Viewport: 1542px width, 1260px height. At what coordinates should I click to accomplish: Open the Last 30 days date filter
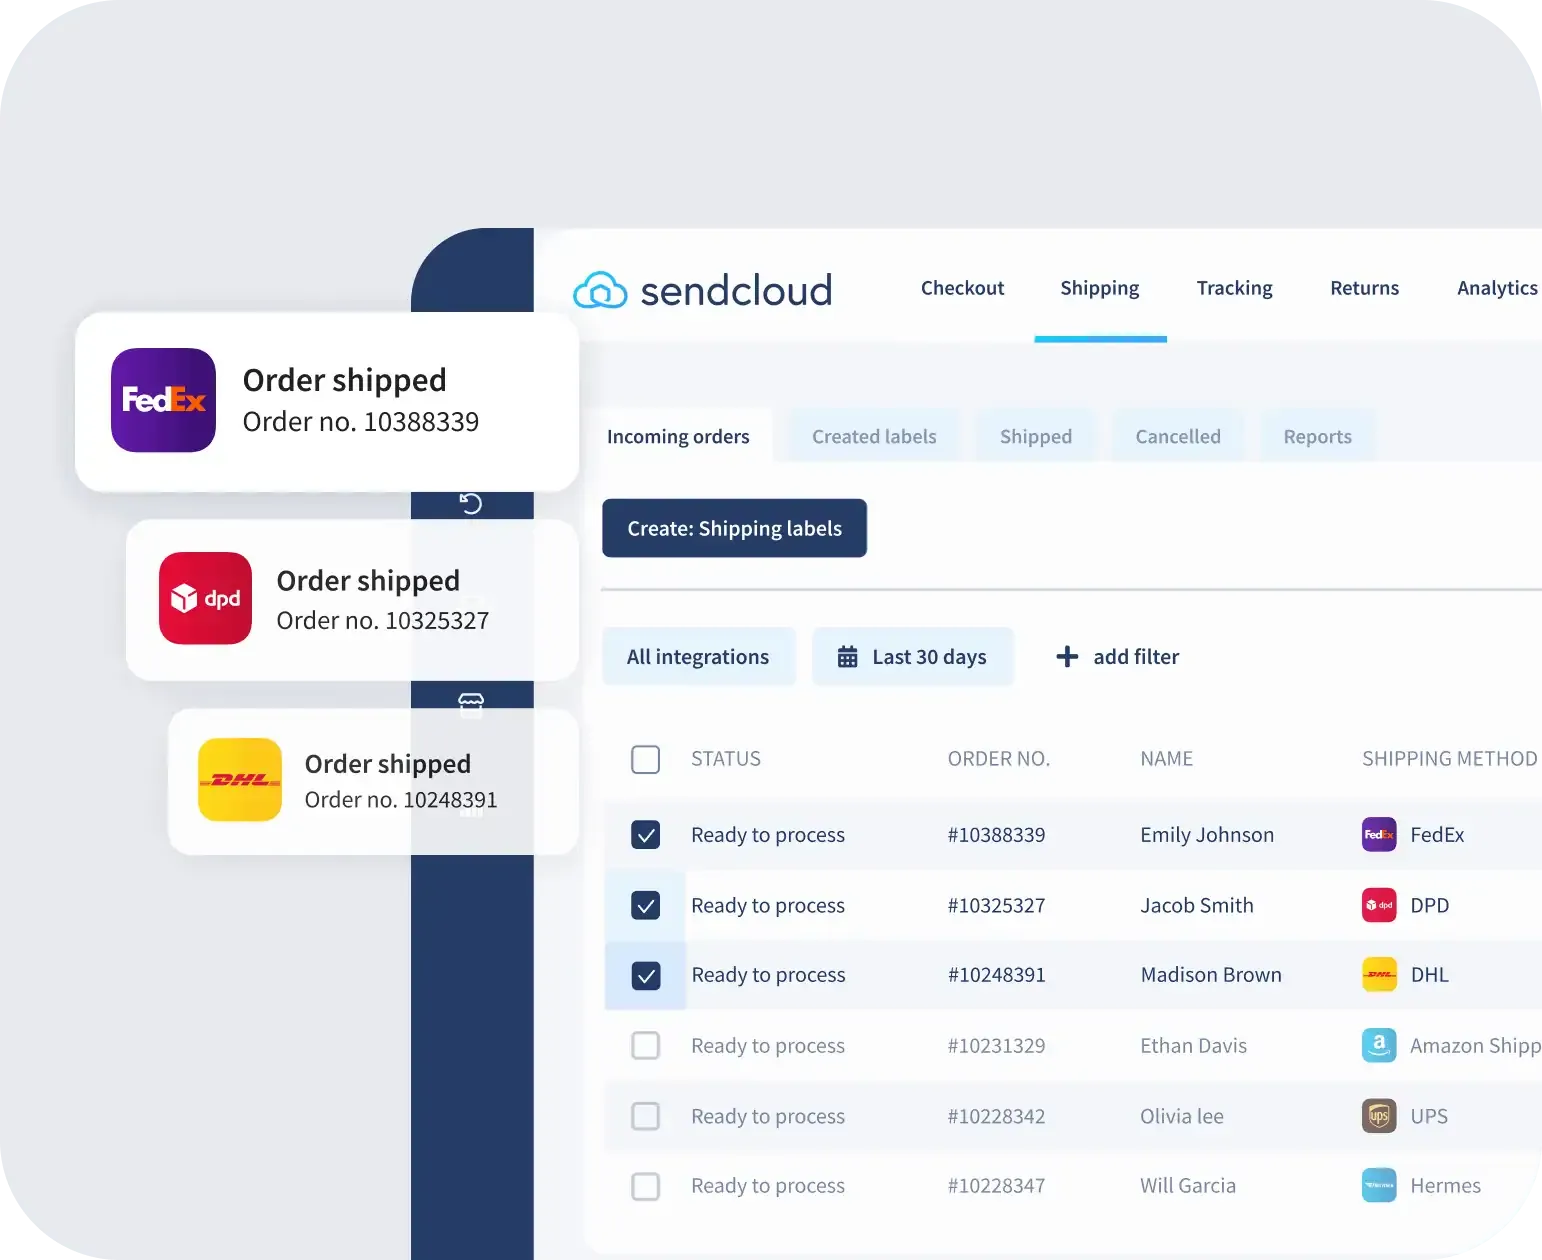coord(912,656)
